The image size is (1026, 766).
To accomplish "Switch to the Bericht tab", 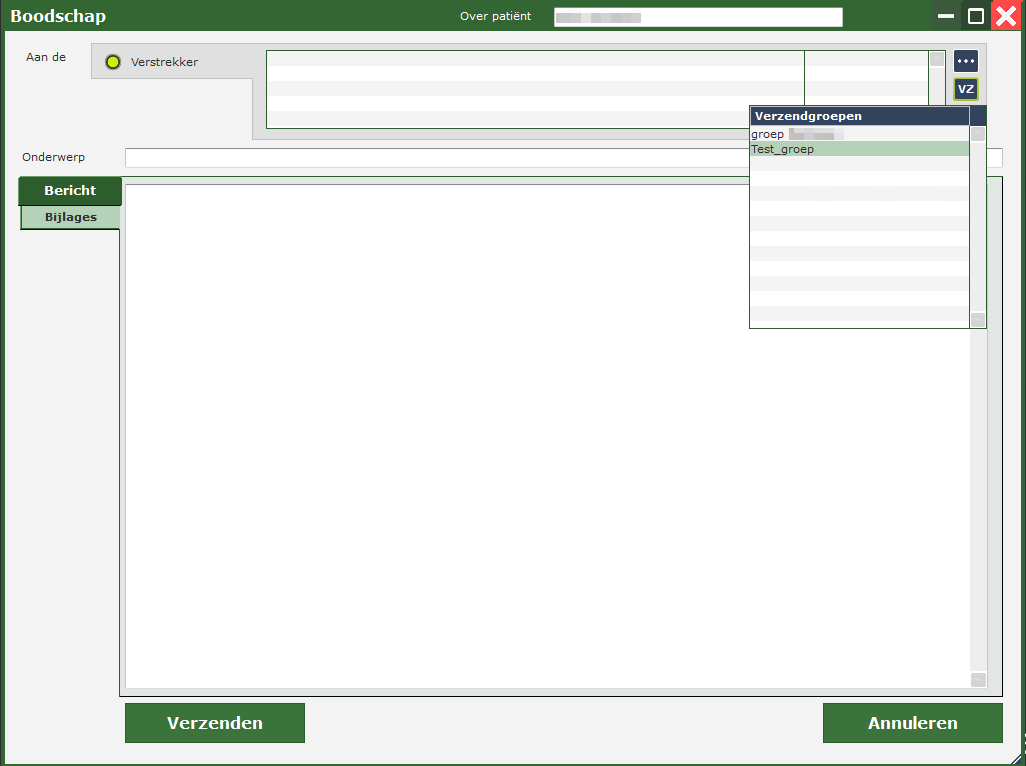I will (70, 191).
